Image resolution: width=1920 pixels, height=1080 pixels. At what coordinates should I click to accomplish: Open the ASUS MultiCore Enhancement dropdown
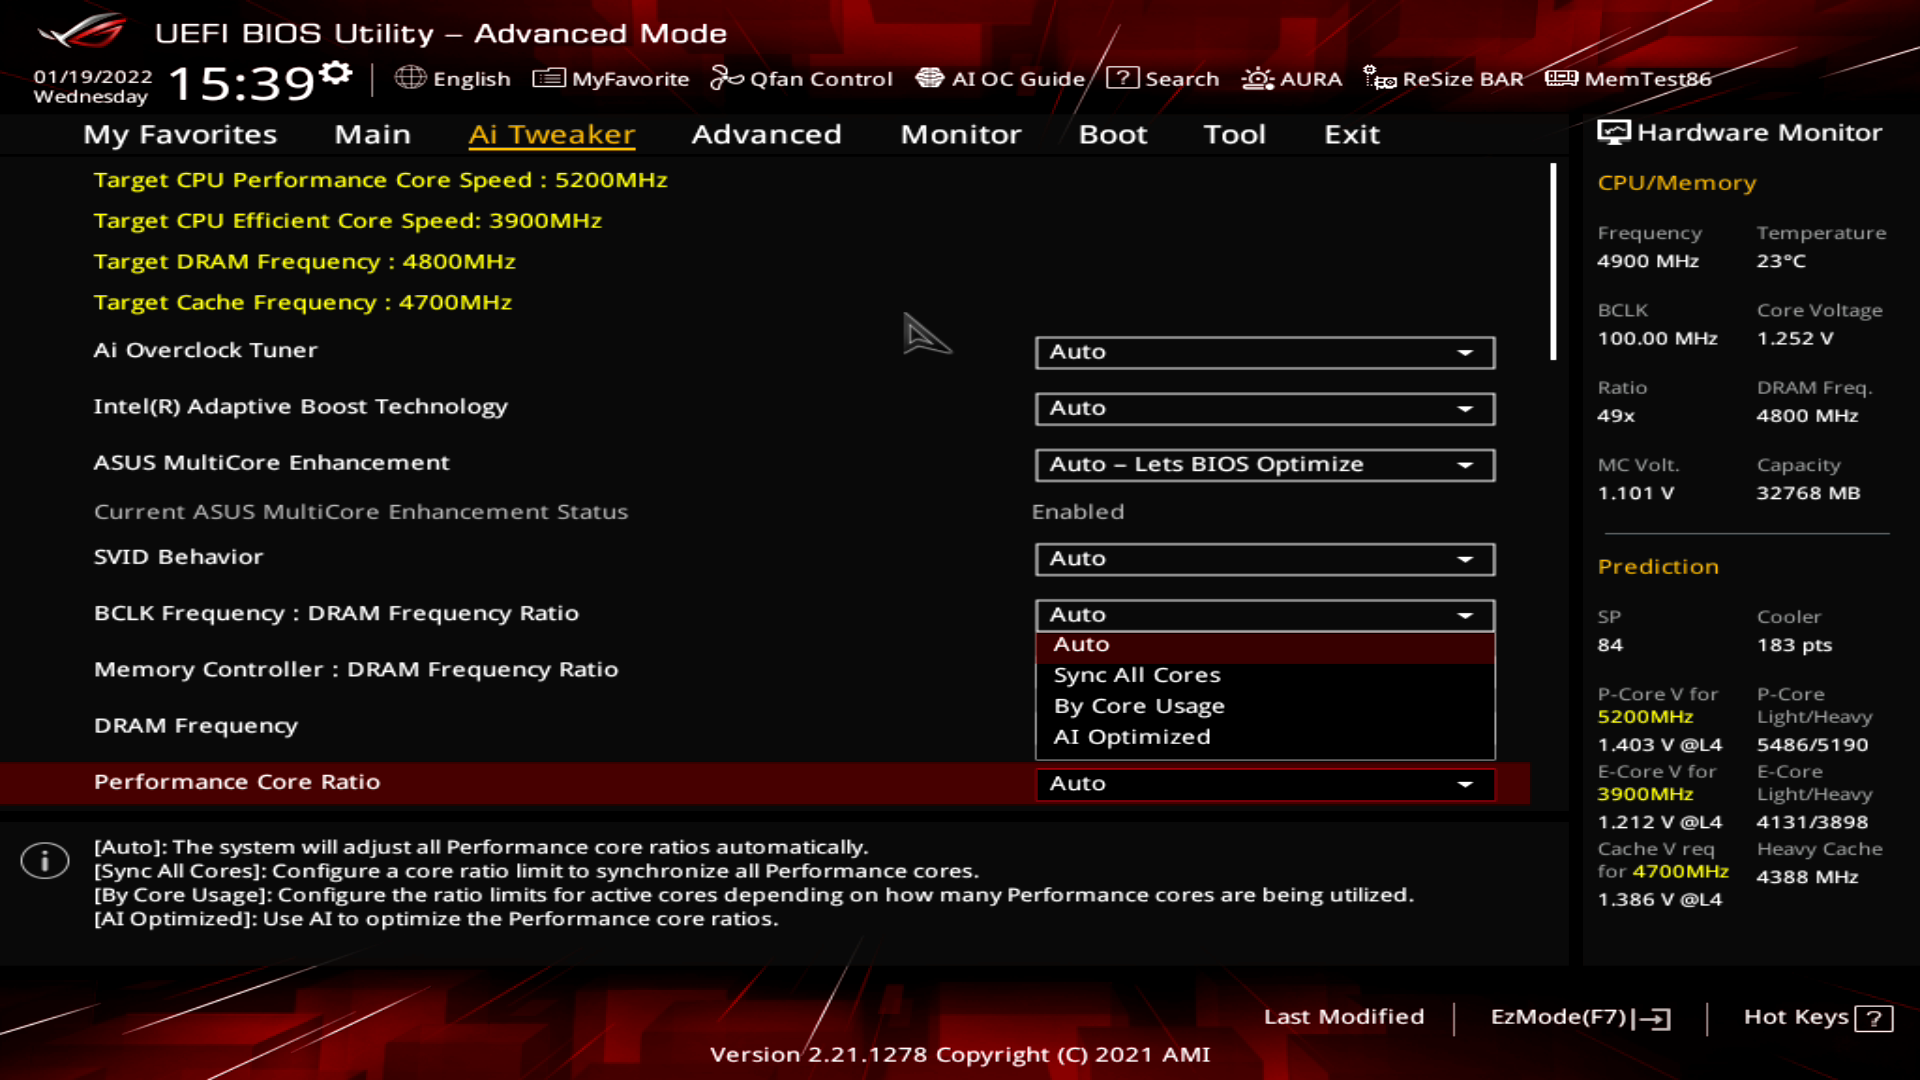click(x=1264, y=464)
